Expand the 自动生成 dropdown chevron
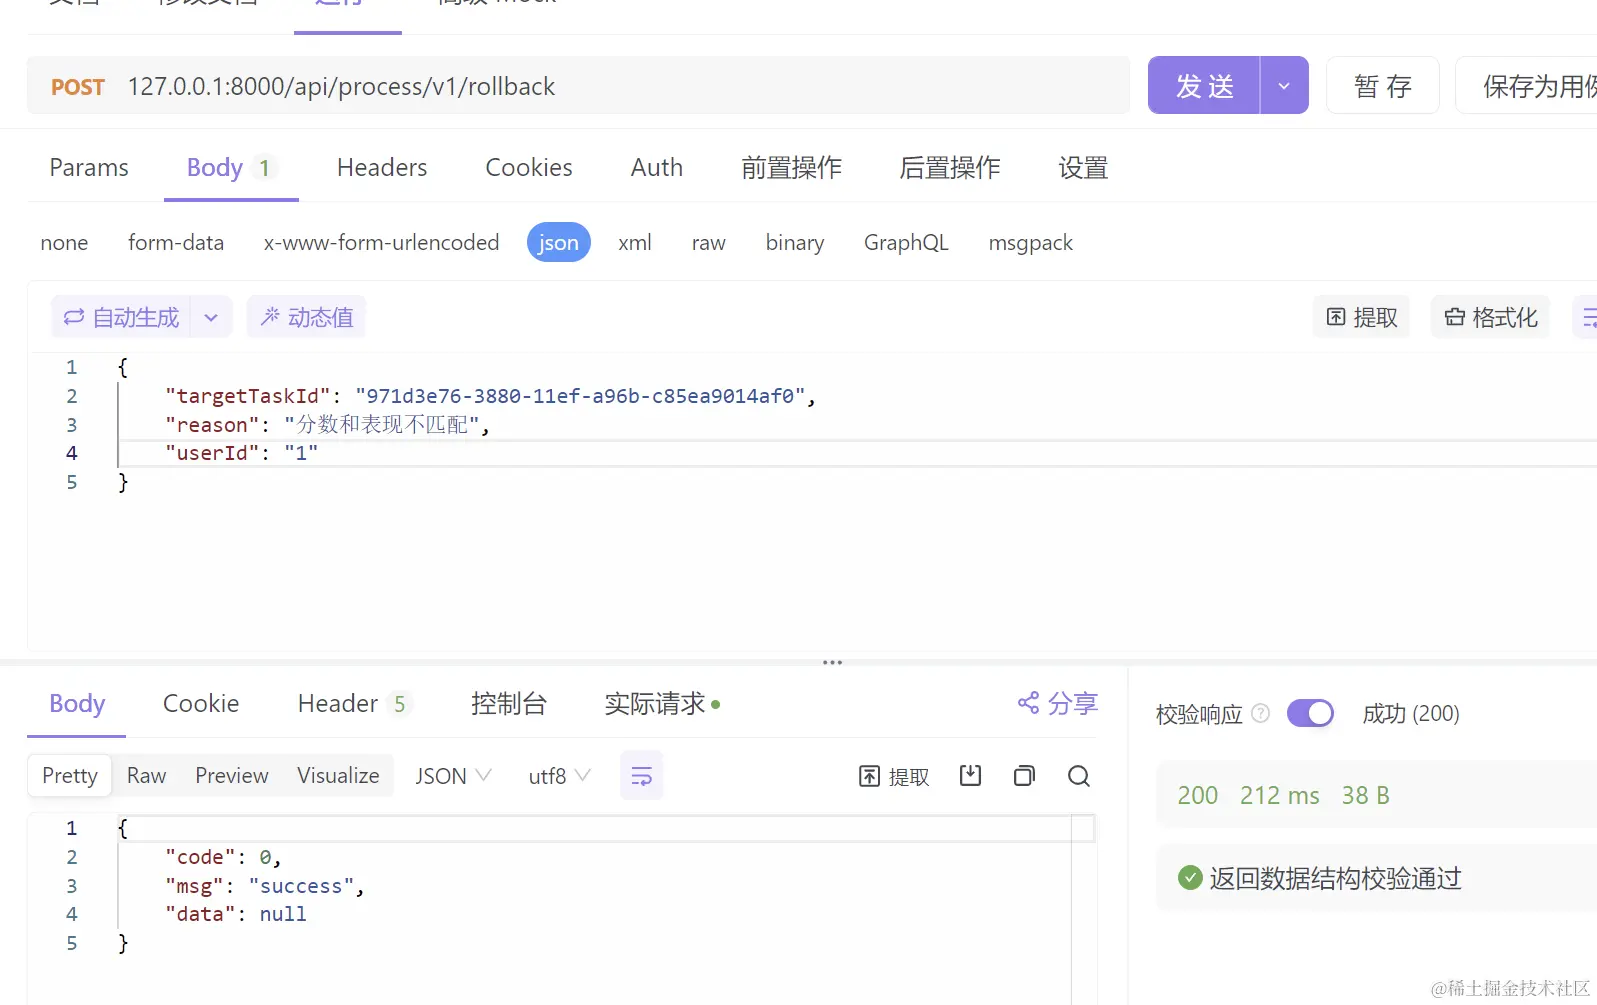 211,317
